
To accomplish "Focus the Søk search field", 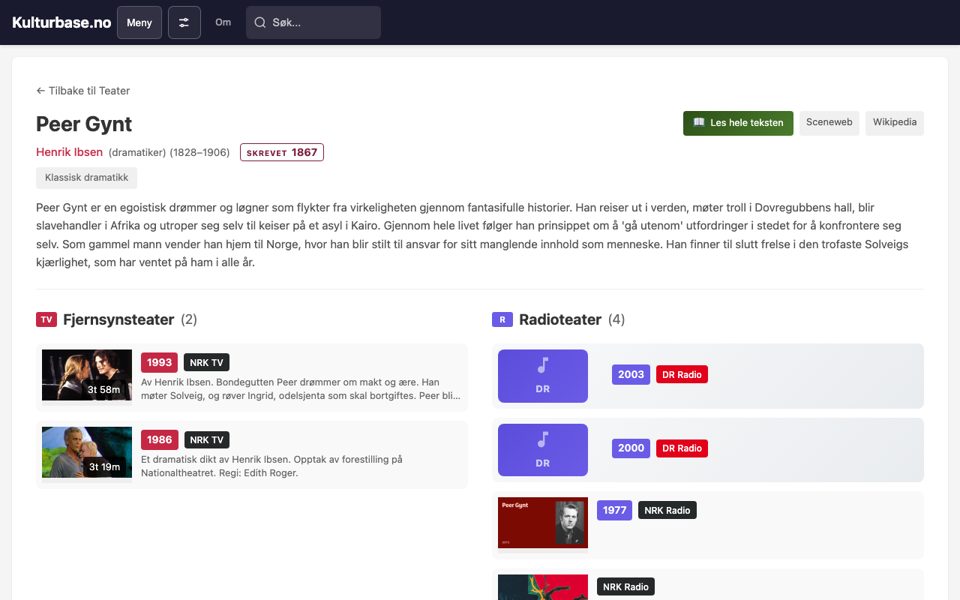I will (x=313, y=23).
